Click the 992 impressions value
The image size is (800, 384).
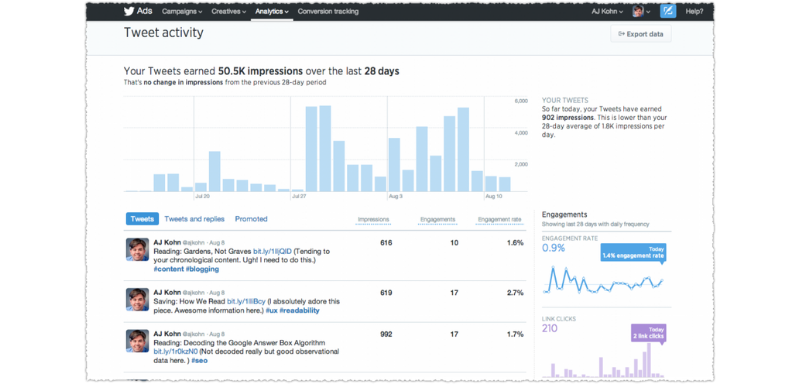point(386,335)
